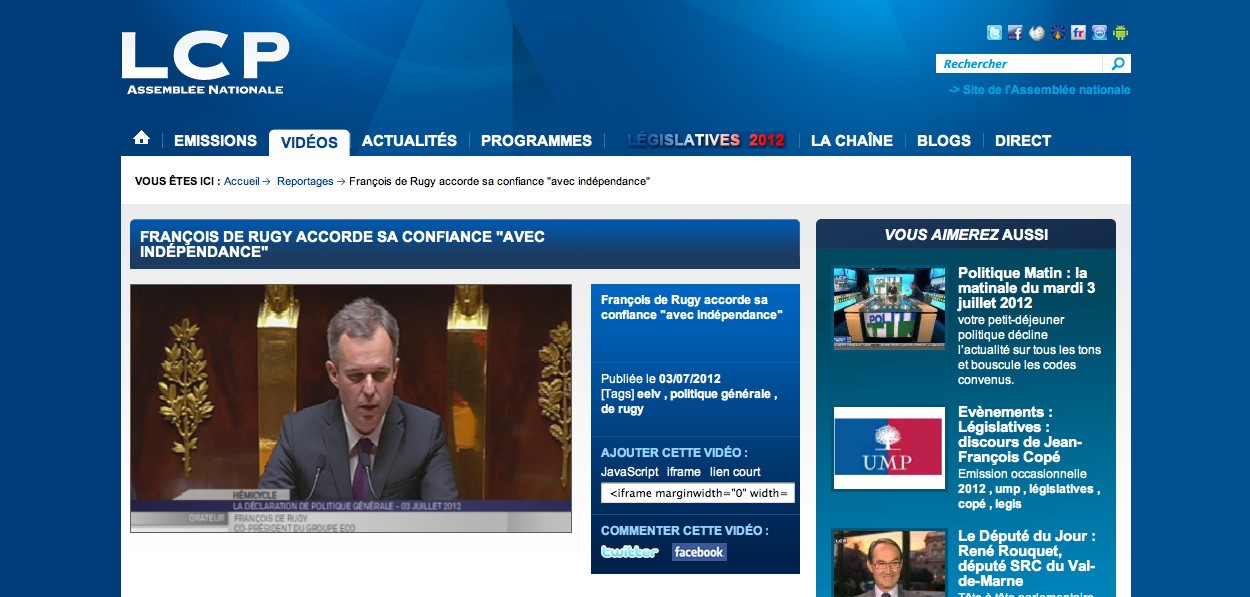Viewport: 1250px width, 597px height.
Task: Open the PROGRAMMES menu
Action: (536, 140)
